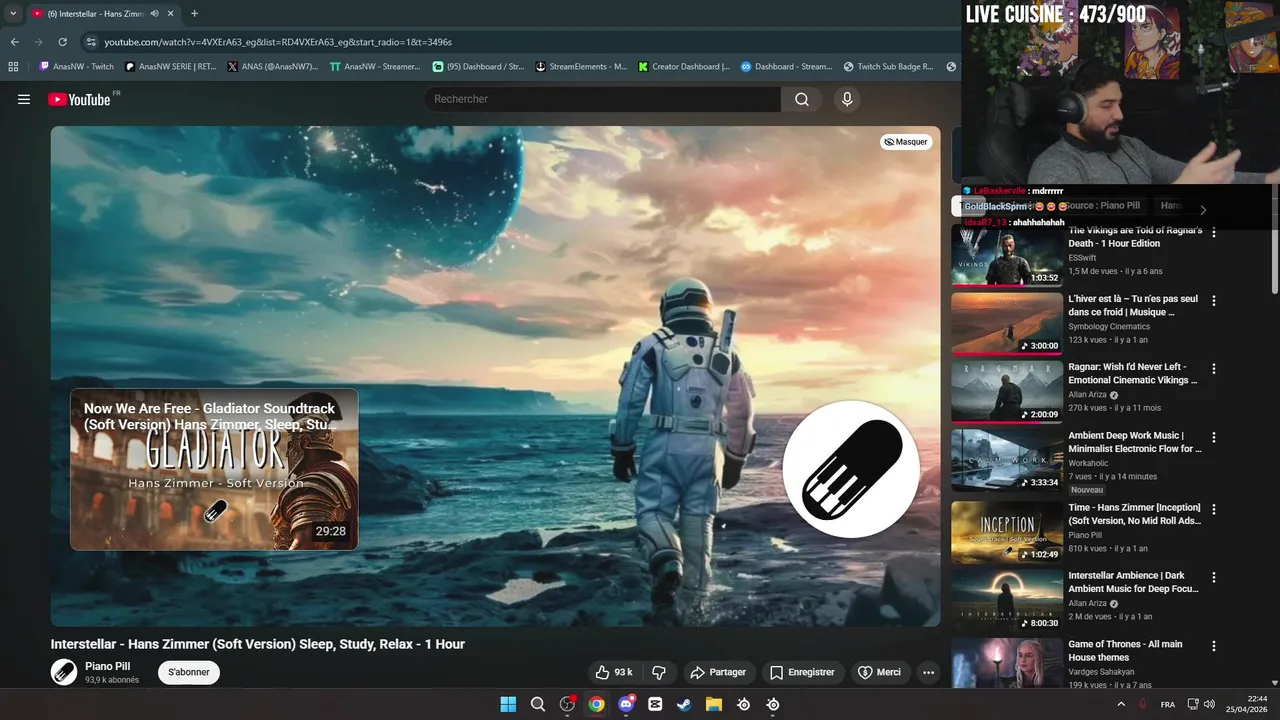Save the video with Enregistrer
Viewport: 1280px width, 720px height.
(802, 672)
